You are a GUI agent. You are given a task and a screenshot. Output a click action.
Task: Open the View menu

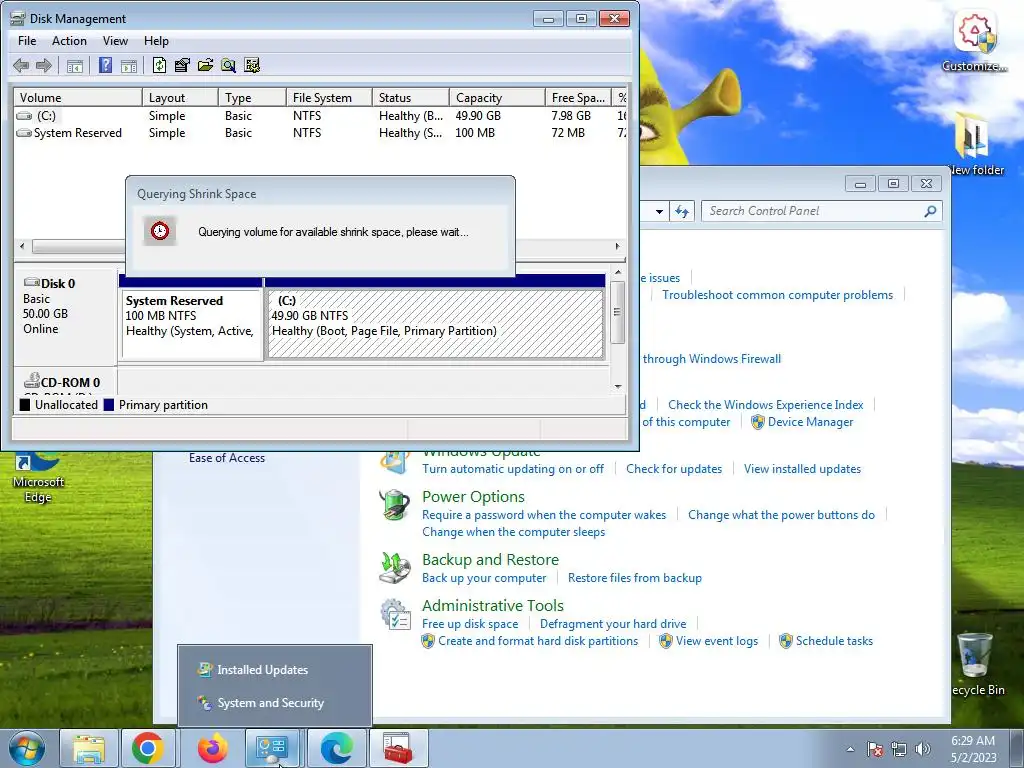click(x=115, y=40)
